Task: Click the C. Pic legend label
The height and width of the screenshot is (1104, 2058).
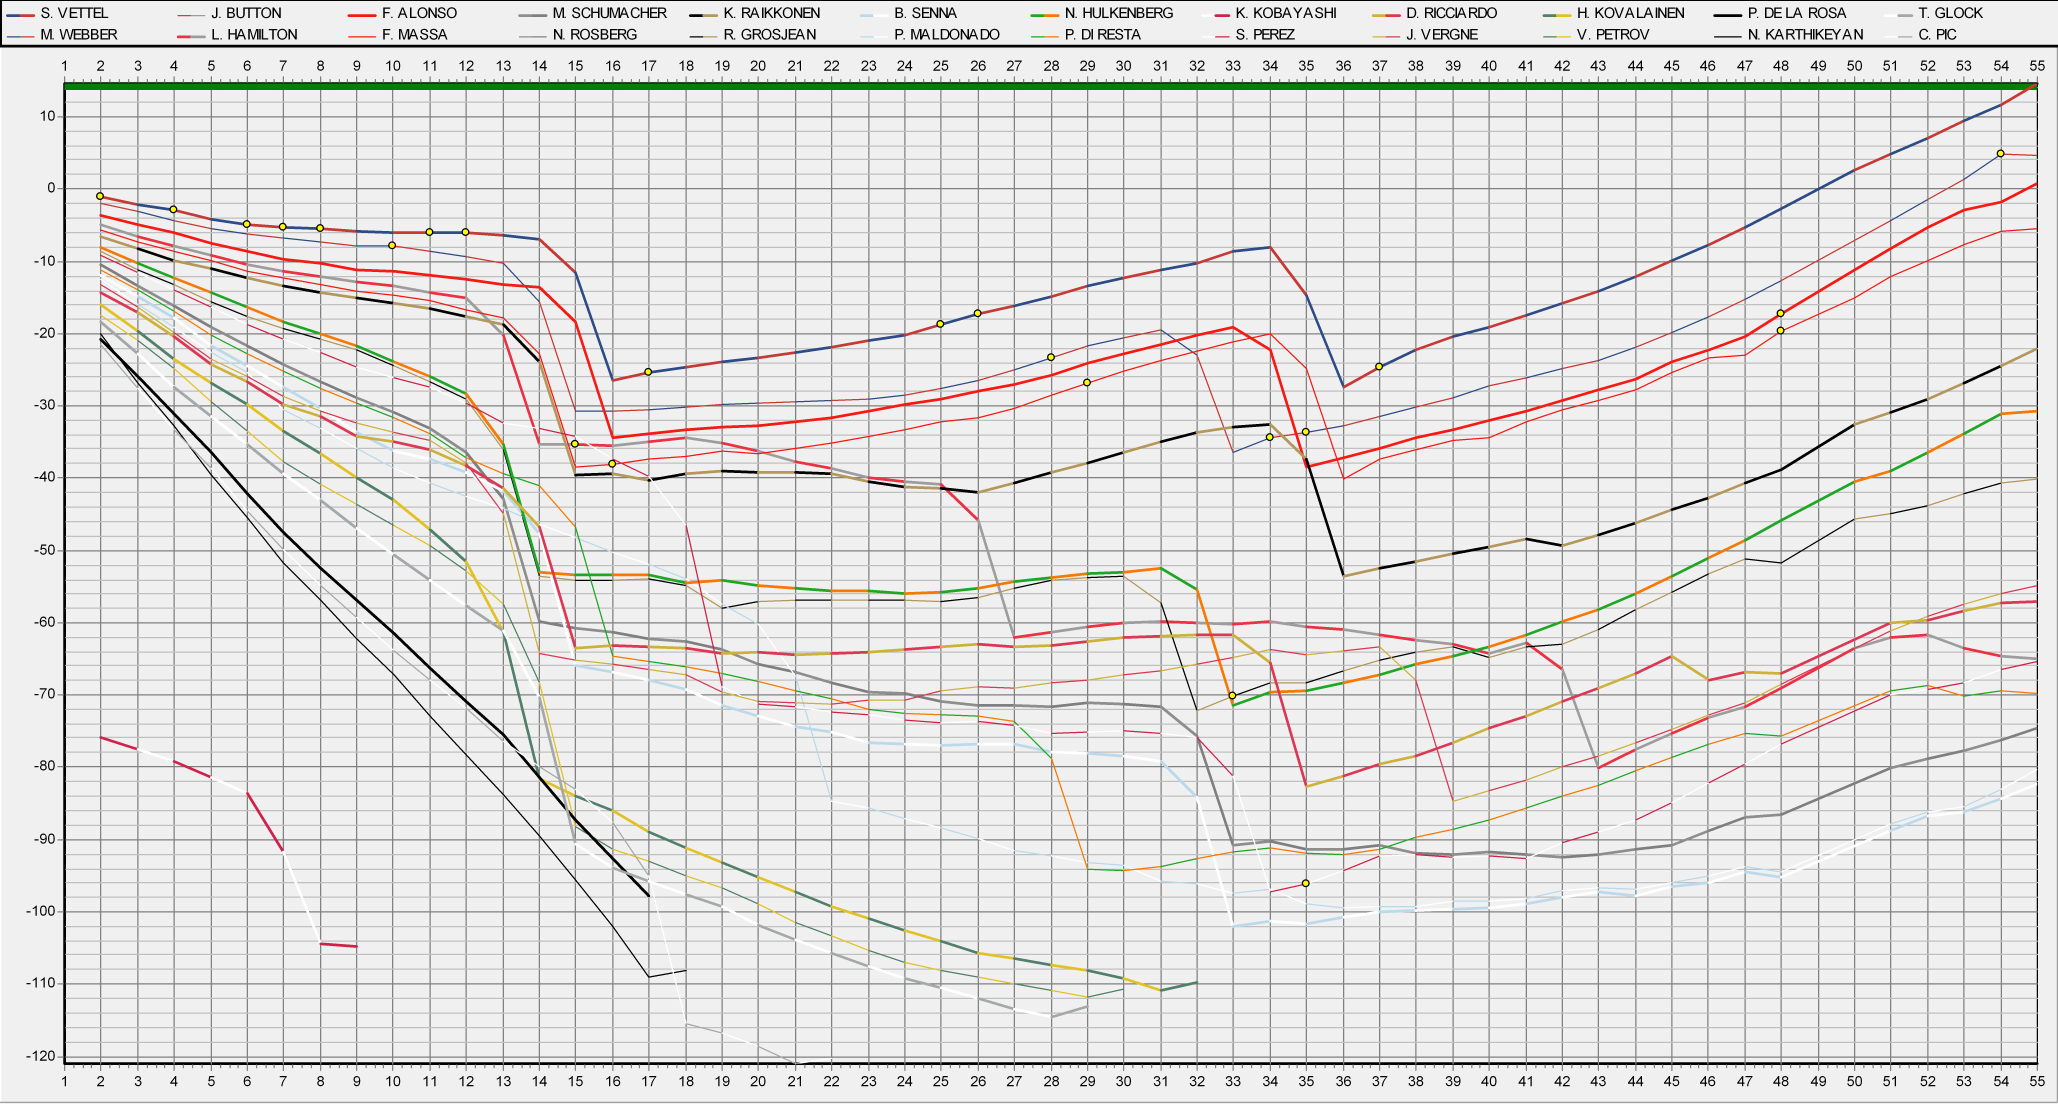Action: tap(1937, 34)
